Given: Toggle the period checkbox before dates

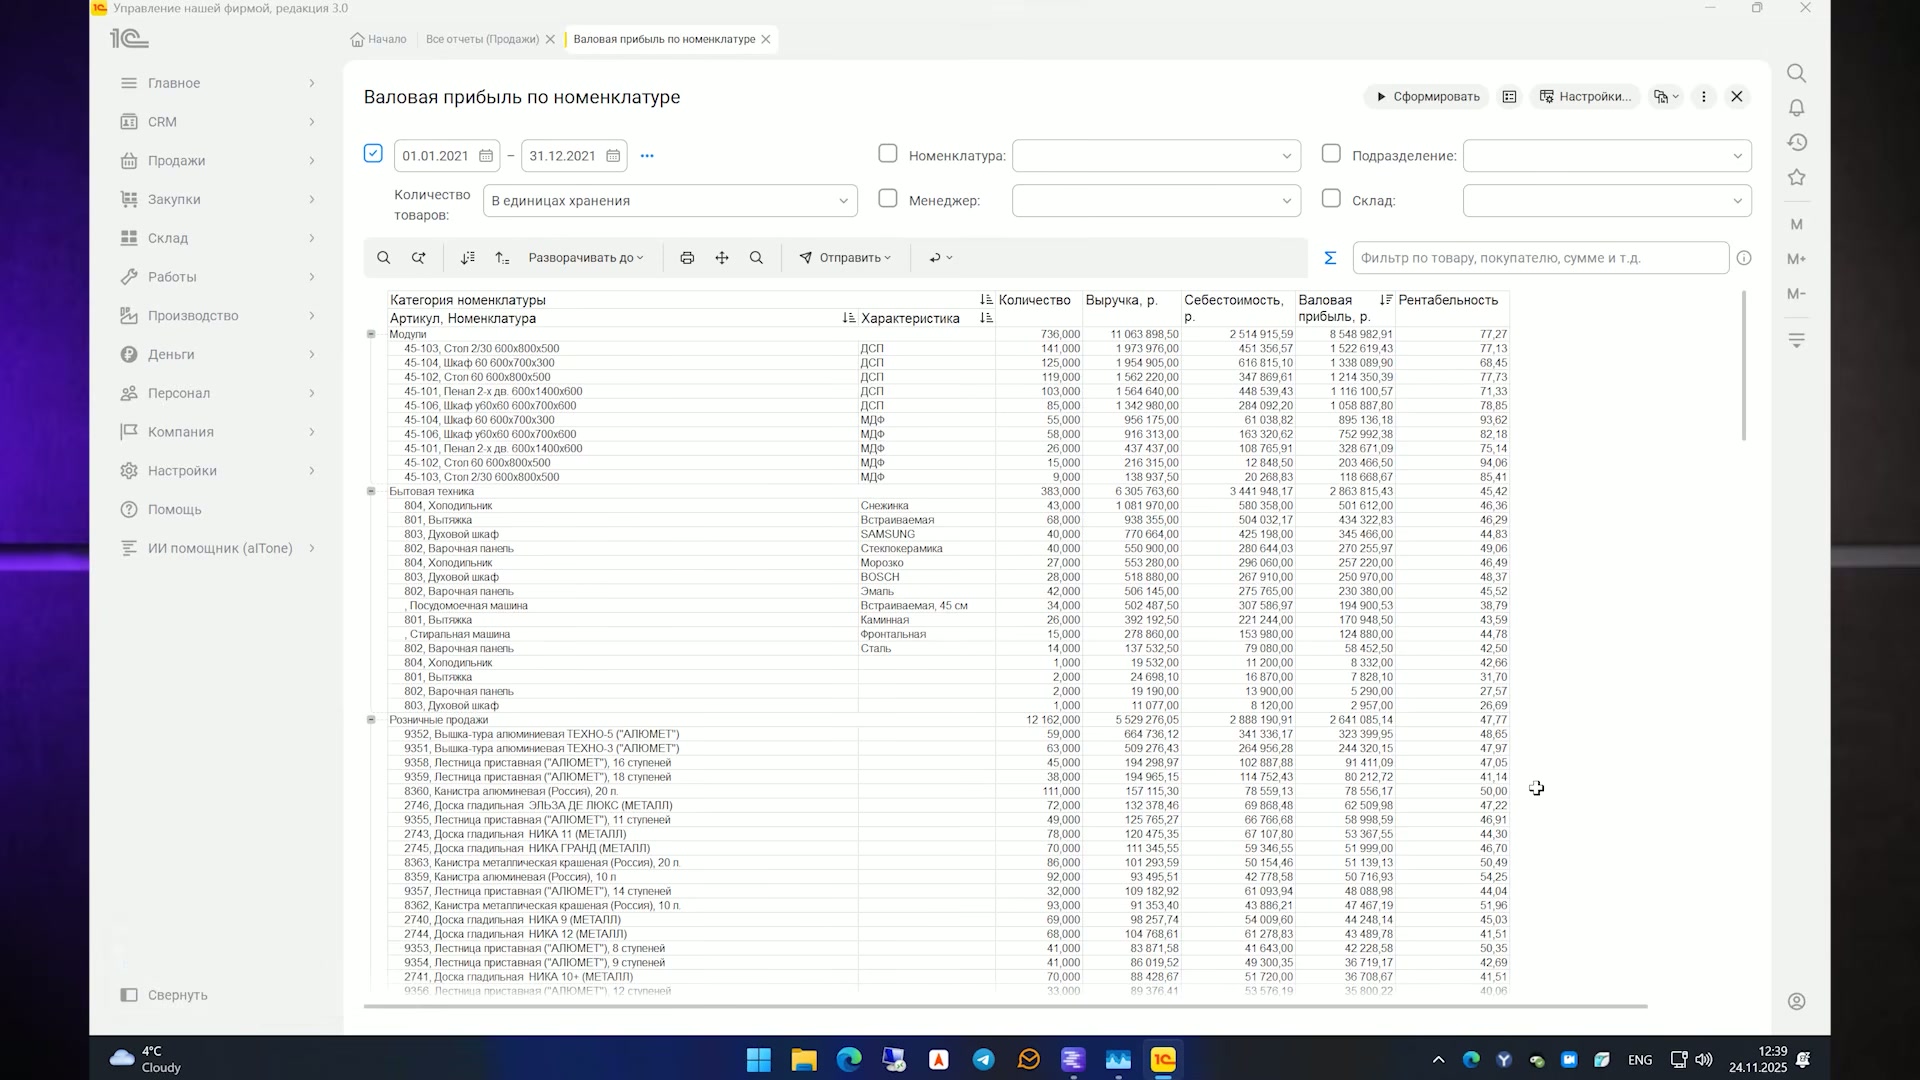Looking at the screenshot, I should pyautogui.click(x=373, y=154).
